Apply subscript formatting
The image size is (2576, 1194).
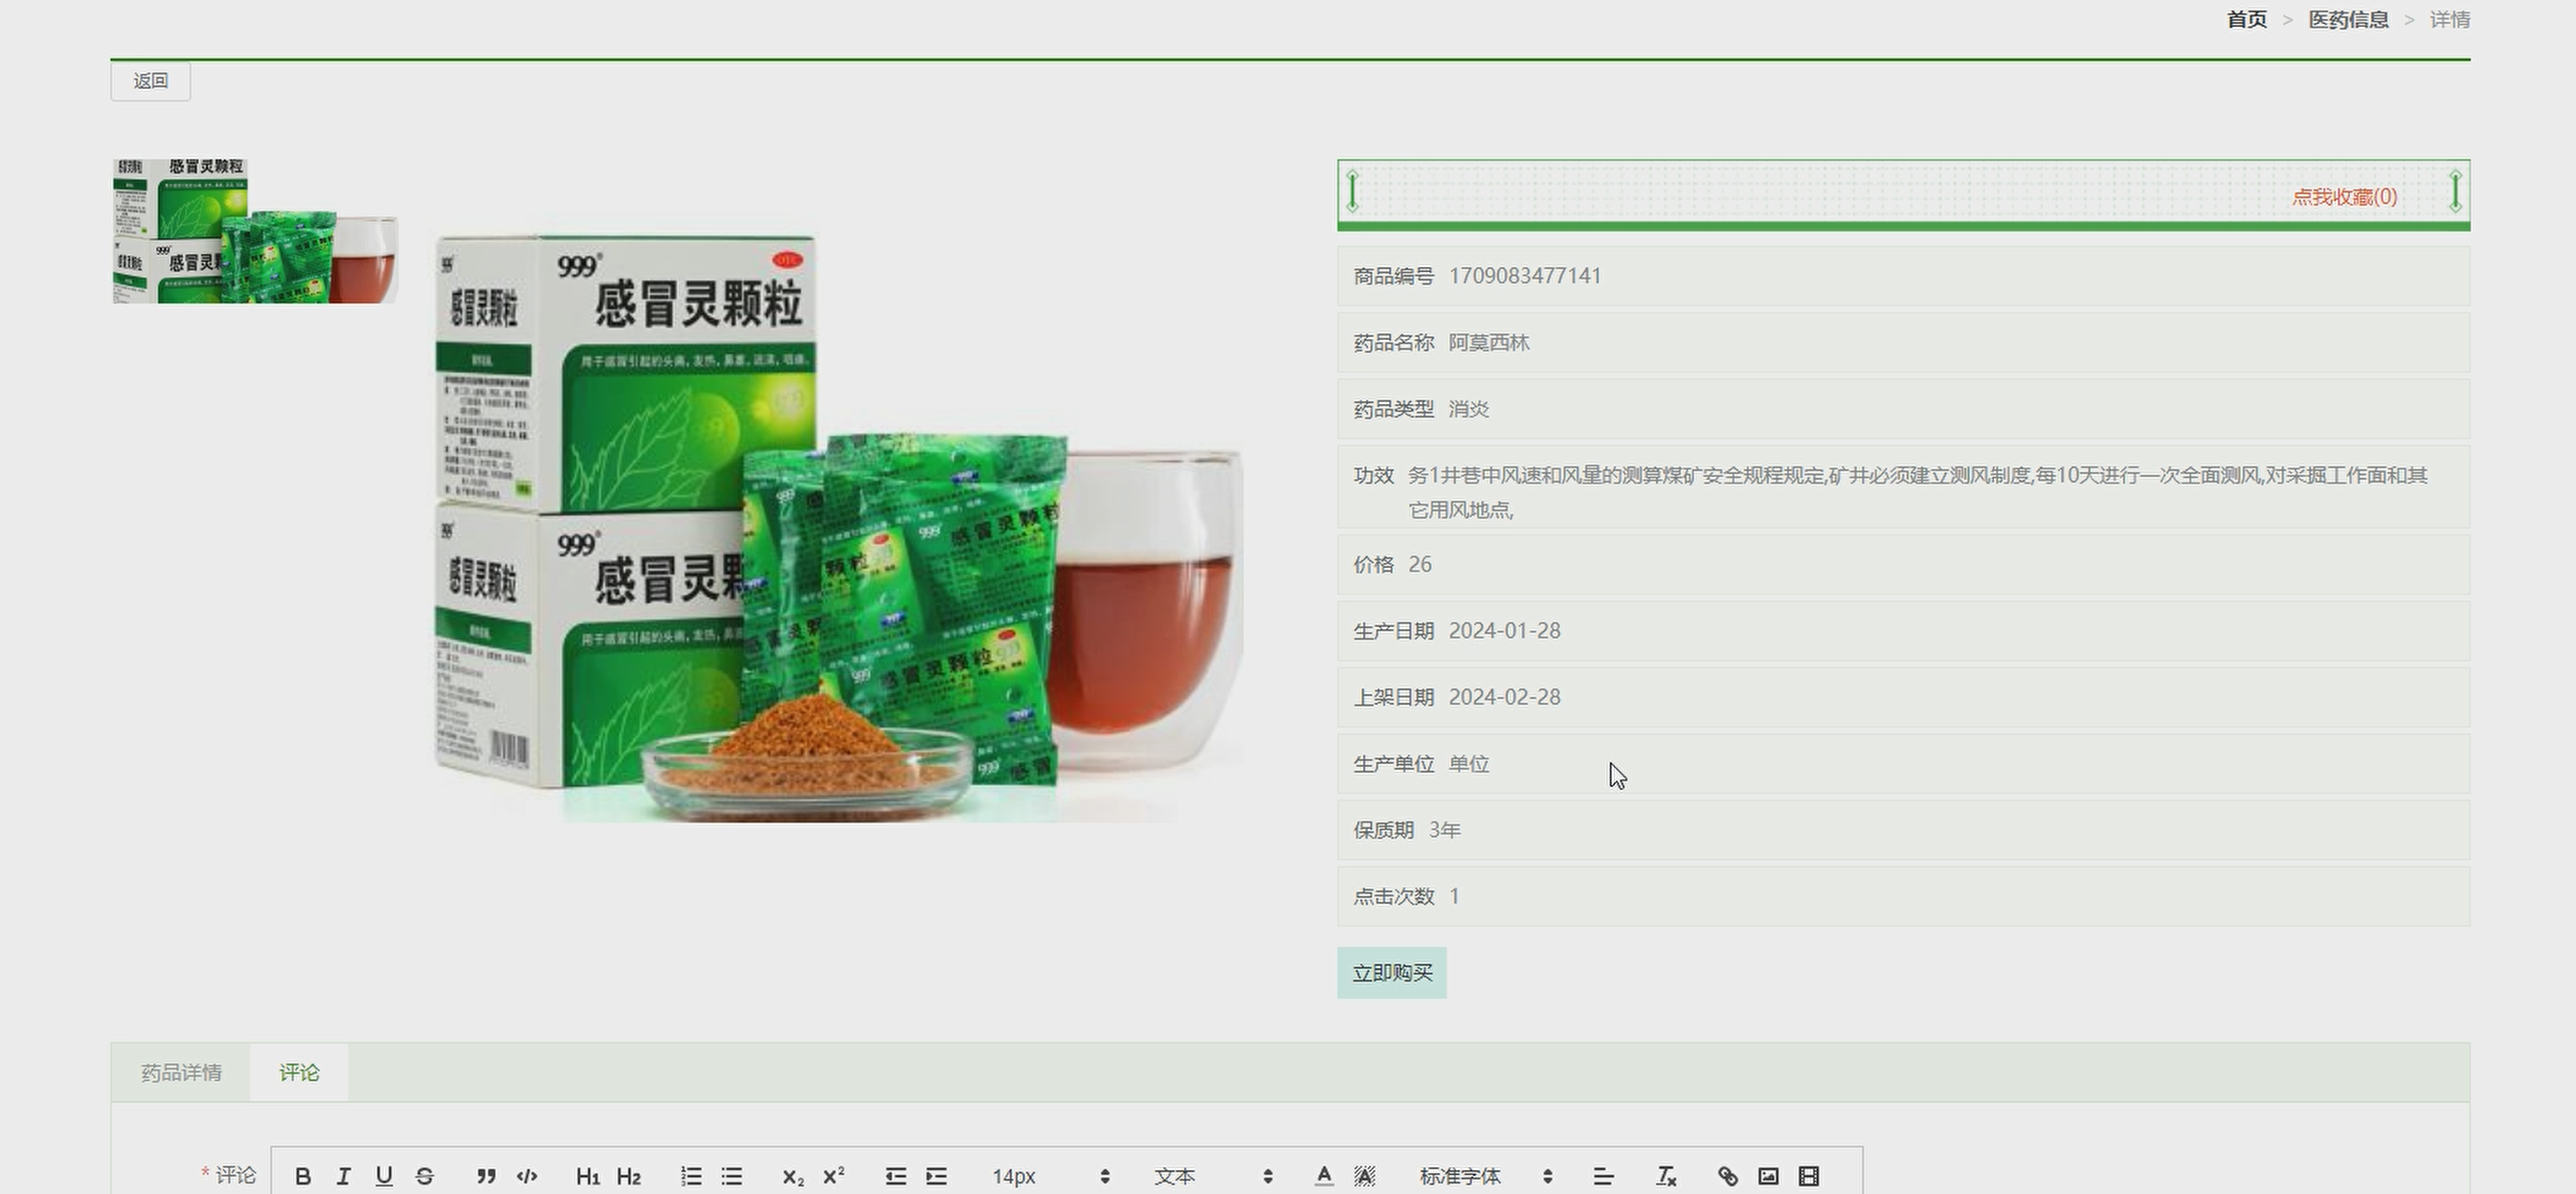point(793,1176)
